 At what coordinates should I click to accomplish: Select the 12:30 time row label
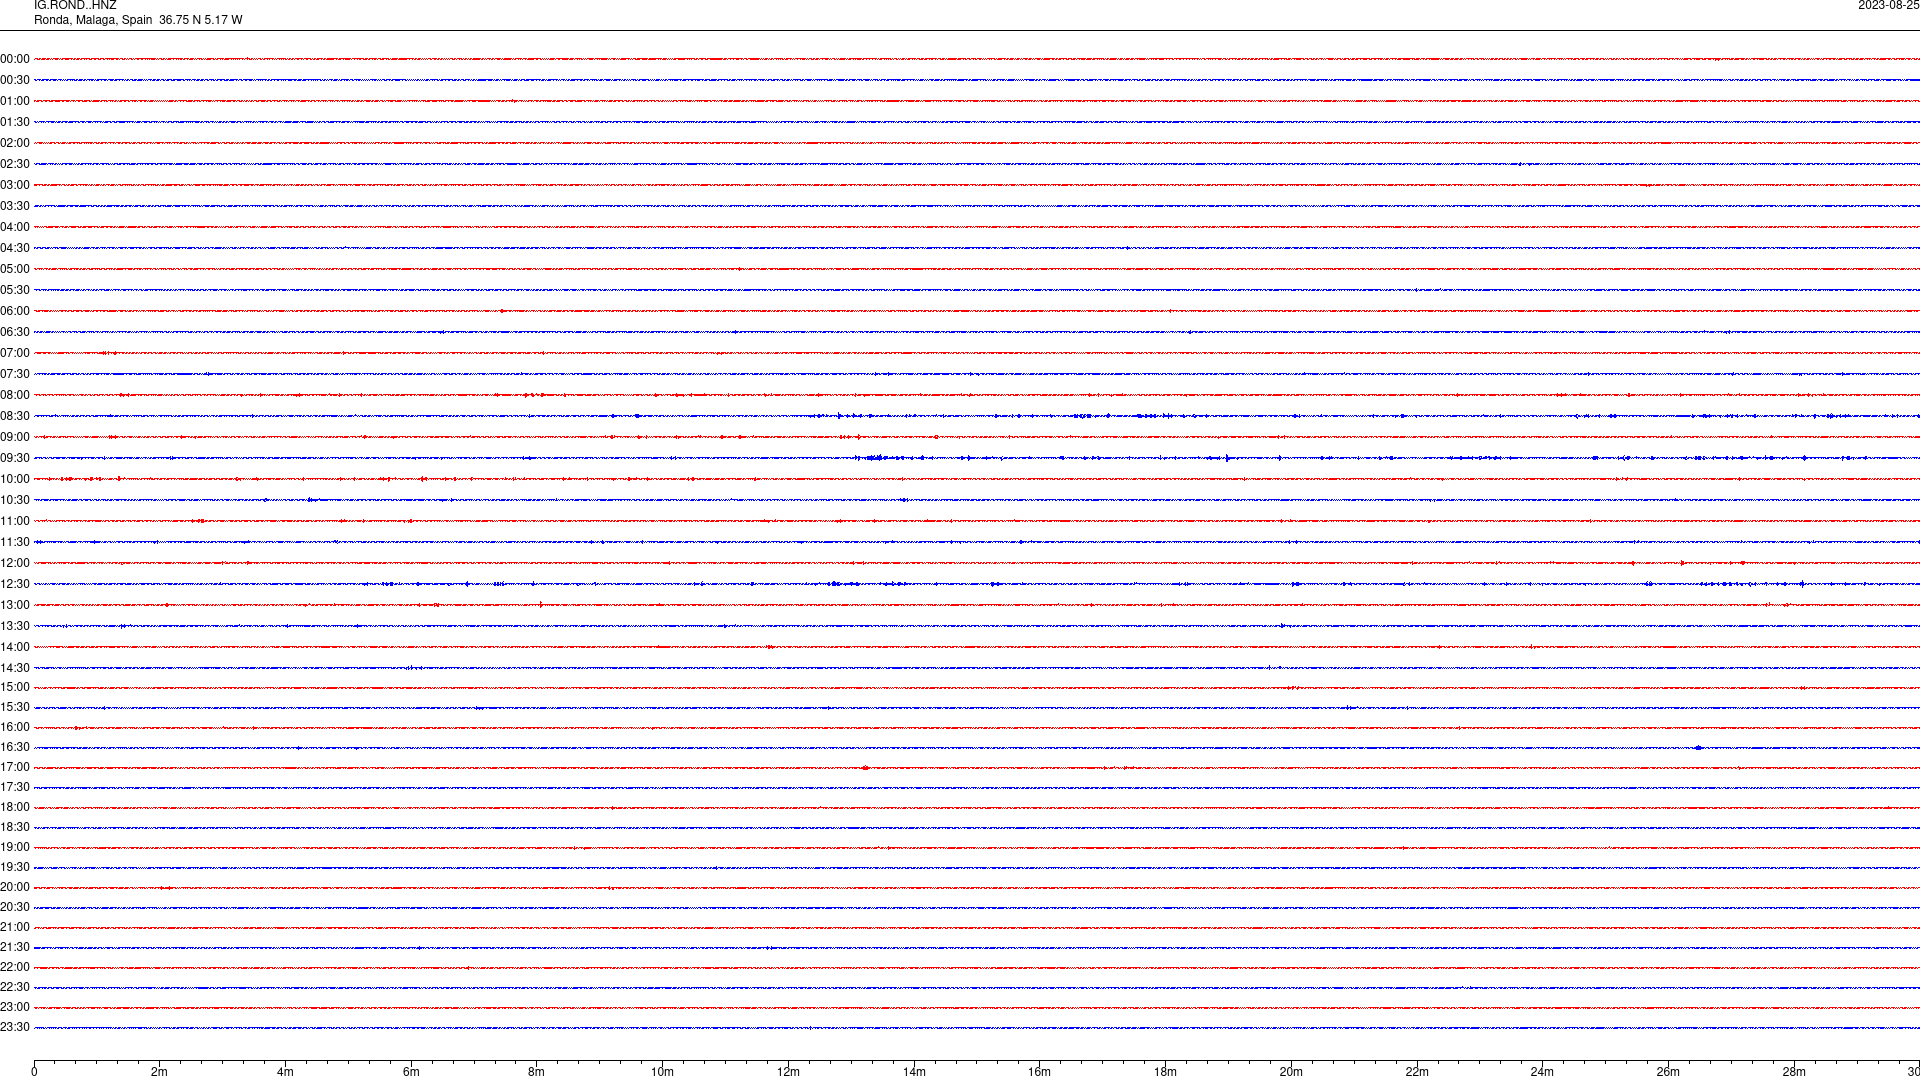pyautogui.click(x=15, y=584)
